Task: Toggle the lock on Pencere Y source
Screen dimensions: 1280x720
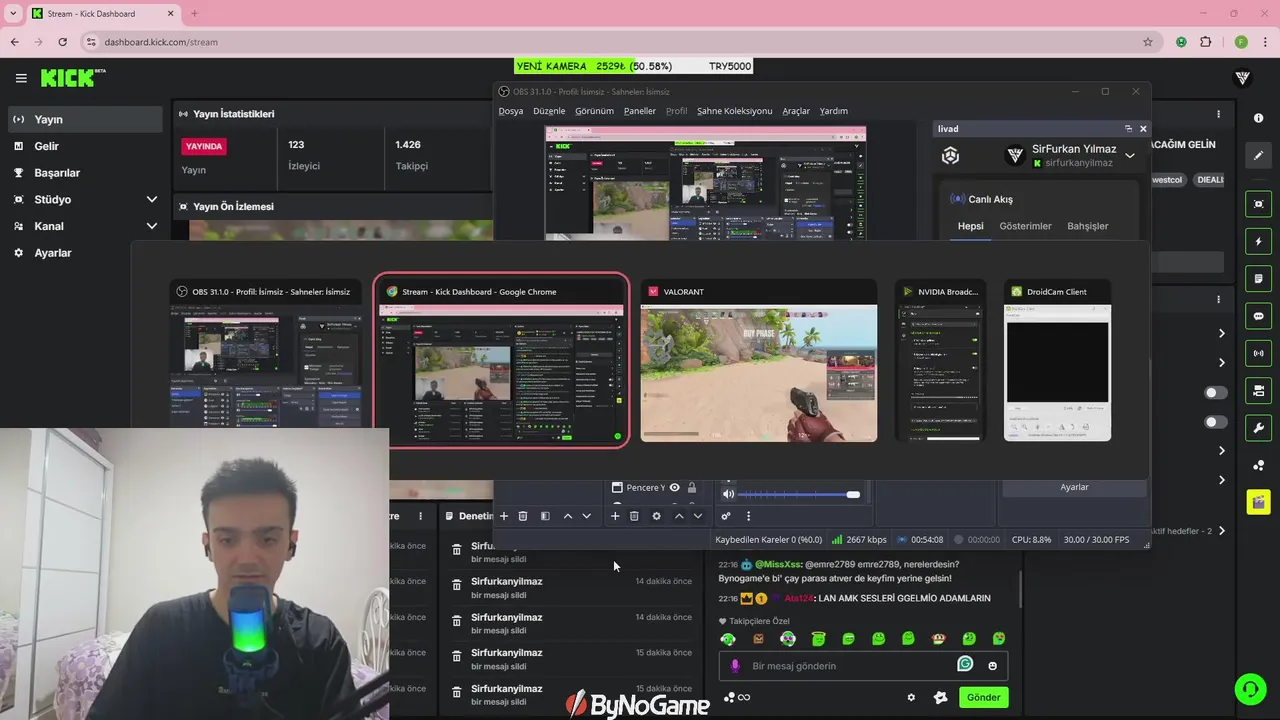Action: 691,488
